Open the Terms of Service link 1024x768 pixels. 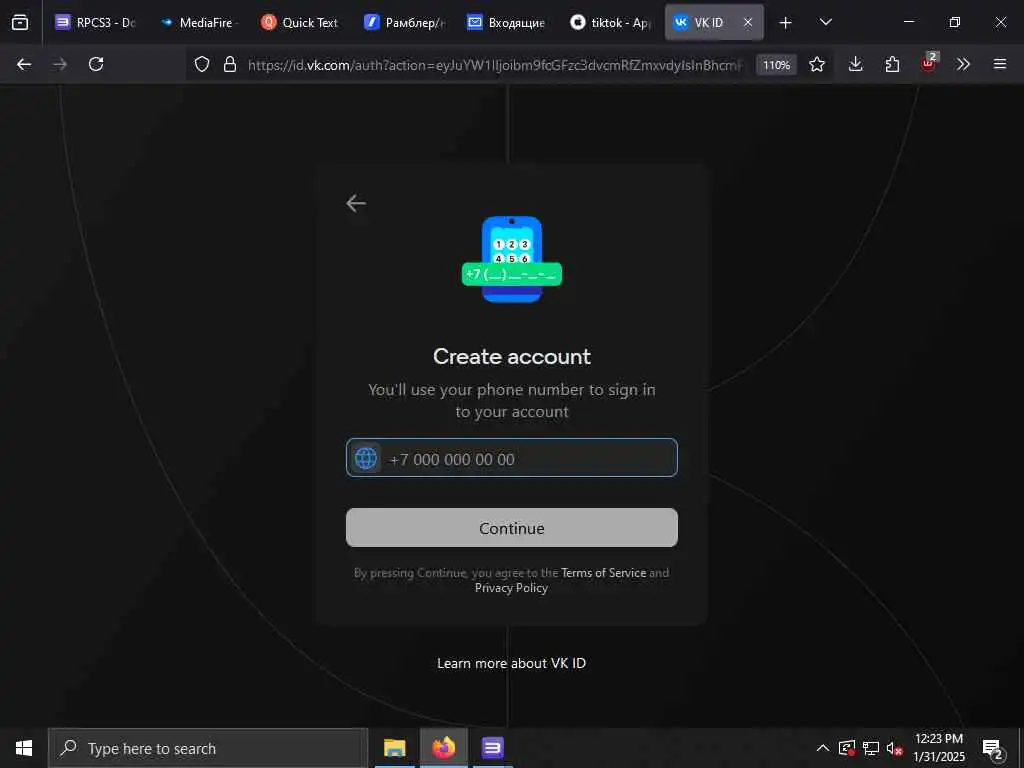pyautogui.click(x=603, y=573)
